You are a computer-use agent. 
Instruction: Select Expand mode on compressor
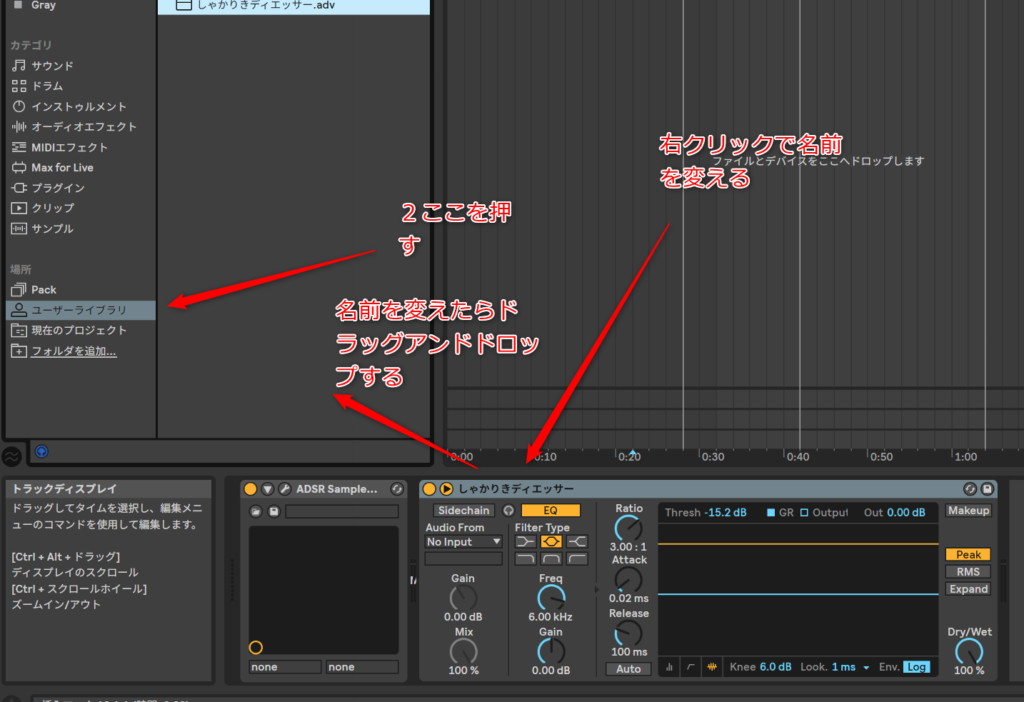tap(968, 589)
